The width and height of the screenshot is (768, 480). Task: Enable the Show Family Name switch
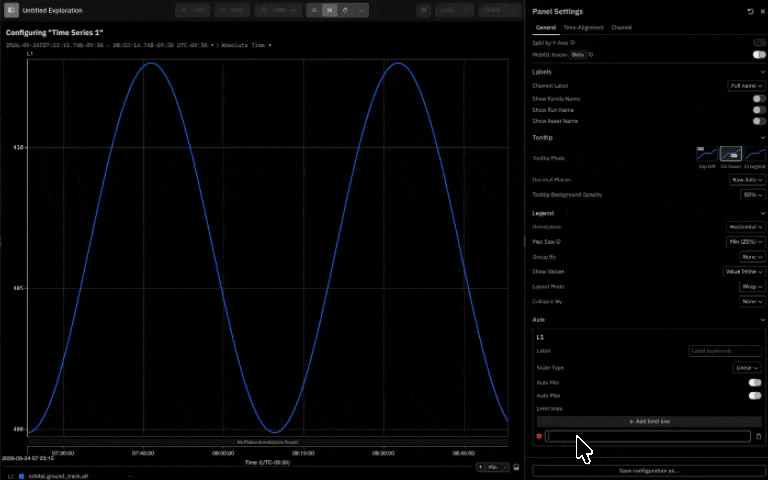pos(759,99)
